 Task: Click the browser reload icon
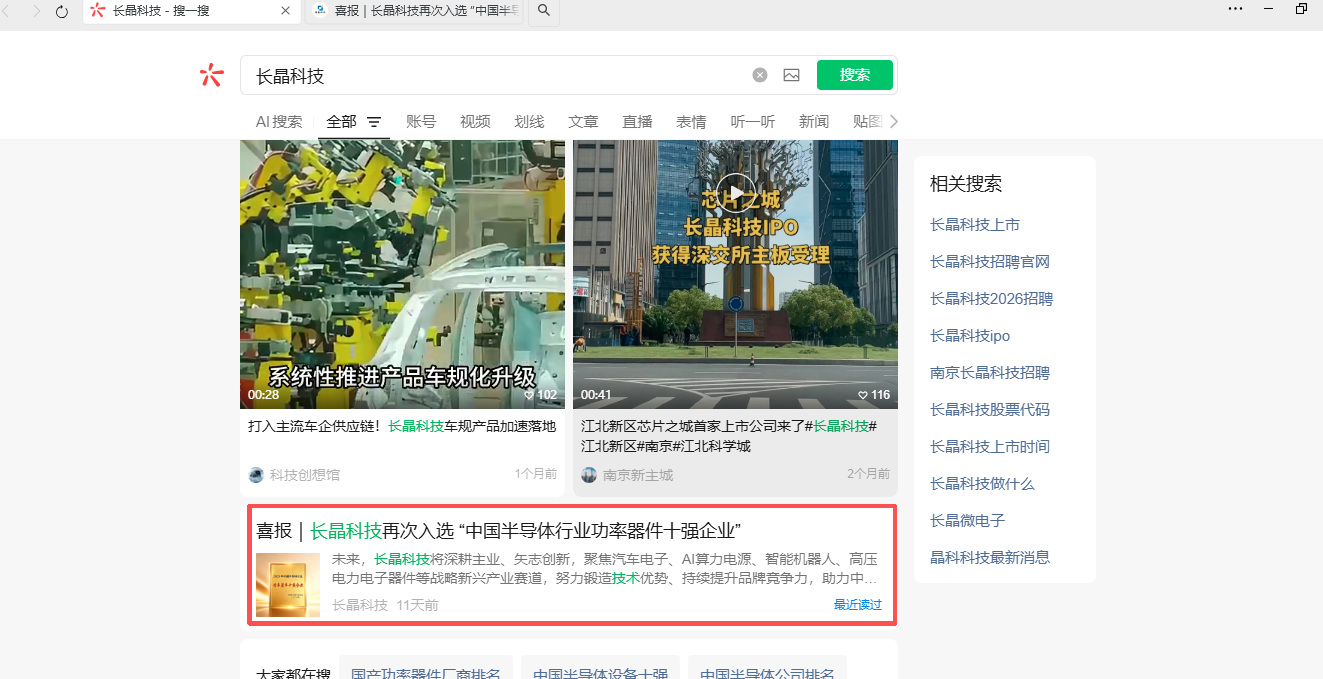pos(62,11)
